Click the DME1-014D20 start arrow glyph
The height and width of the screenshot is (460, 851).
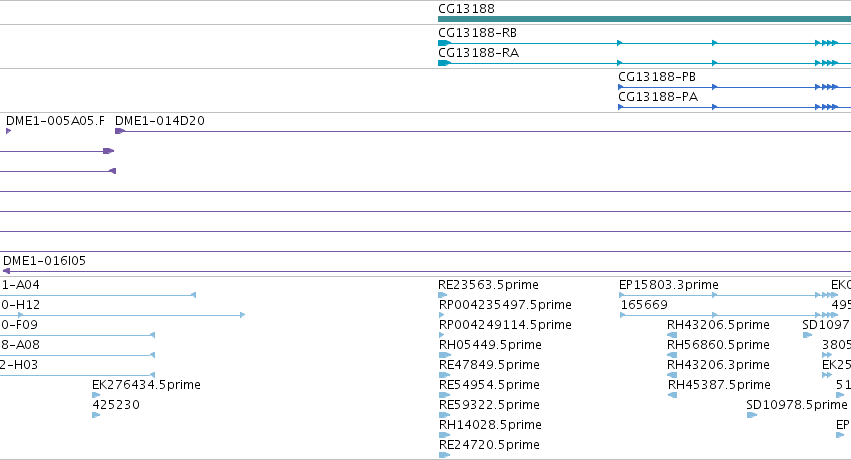(120, 131)
